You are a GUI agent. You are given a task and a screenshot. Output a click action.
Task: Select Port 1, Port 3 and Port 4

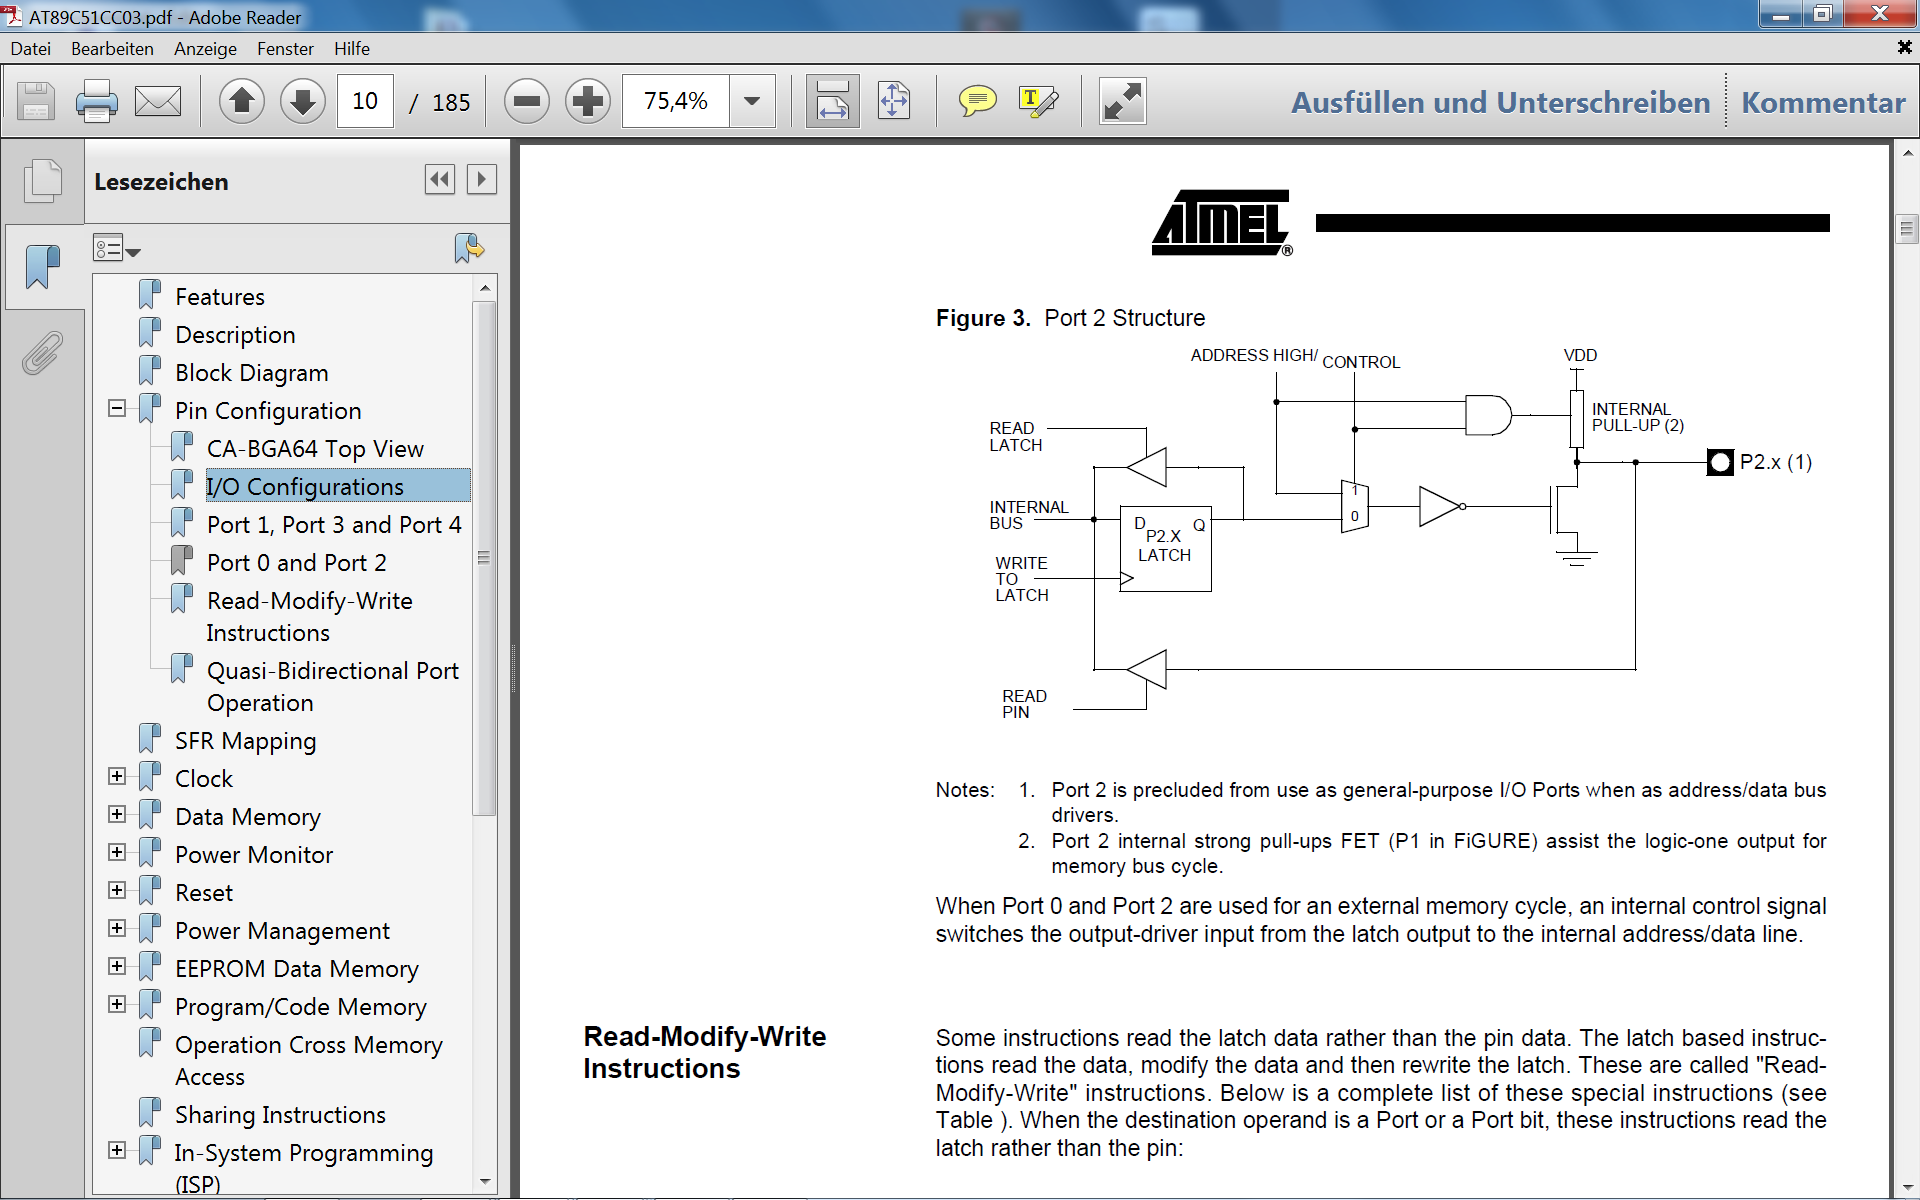coord(334,525)
